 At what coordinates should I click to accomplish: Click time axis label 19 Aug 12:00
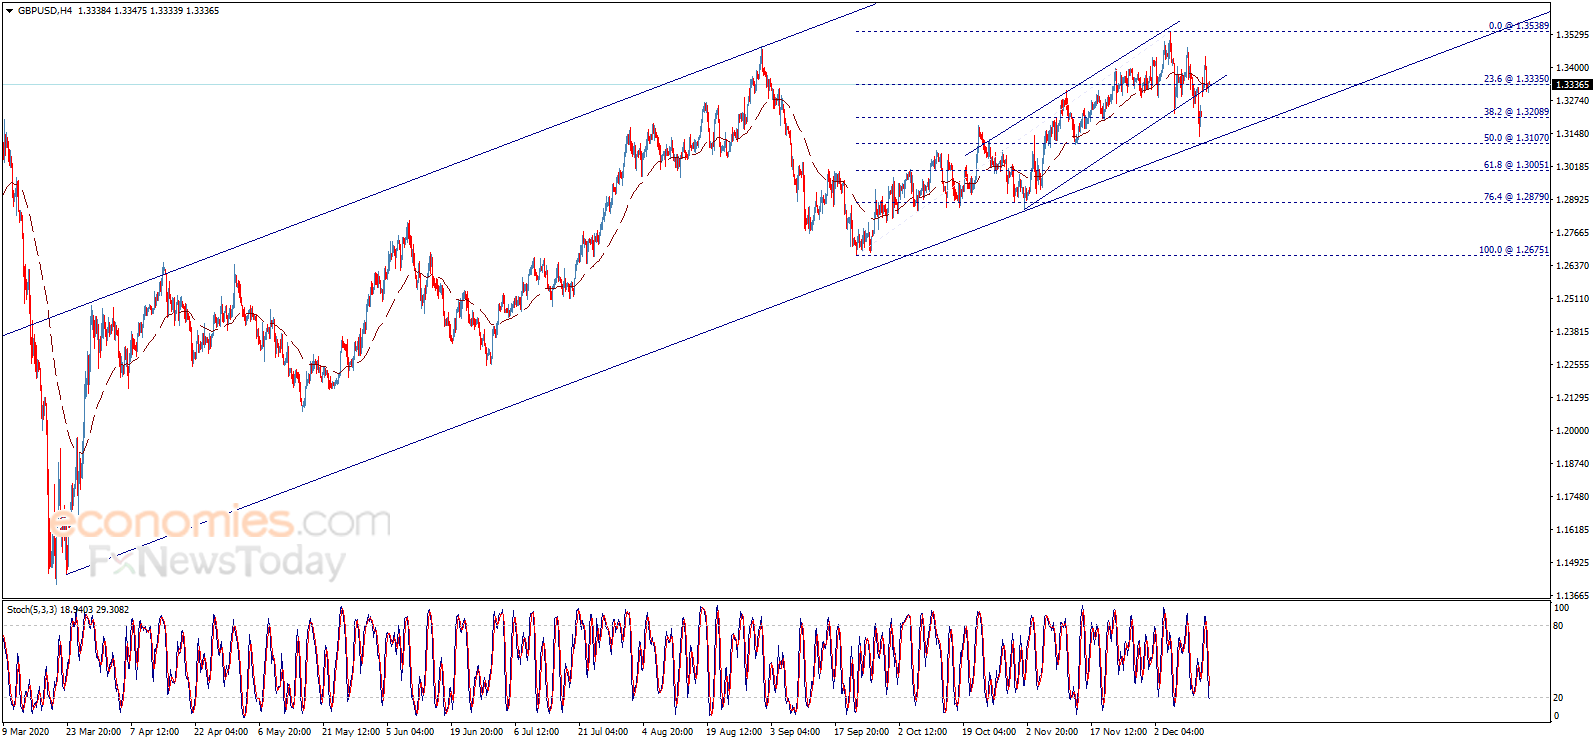(x=734, y=732)
